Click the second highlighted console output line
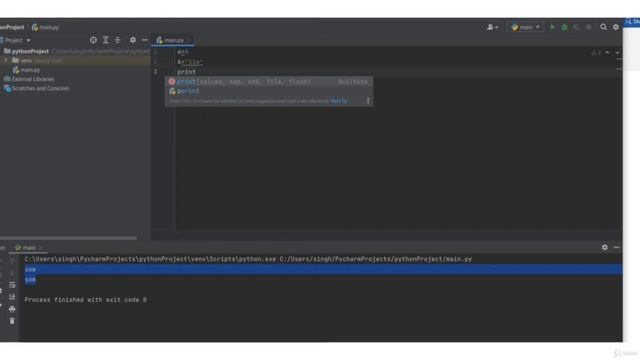The height and width of the screenshot is (360, 640). click(x=30, y=280)
